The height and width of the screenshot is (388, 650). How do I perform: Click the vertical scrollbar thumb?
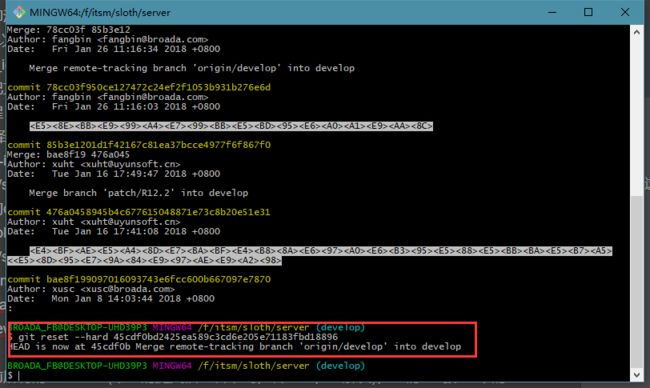click(x=636, y=281)
